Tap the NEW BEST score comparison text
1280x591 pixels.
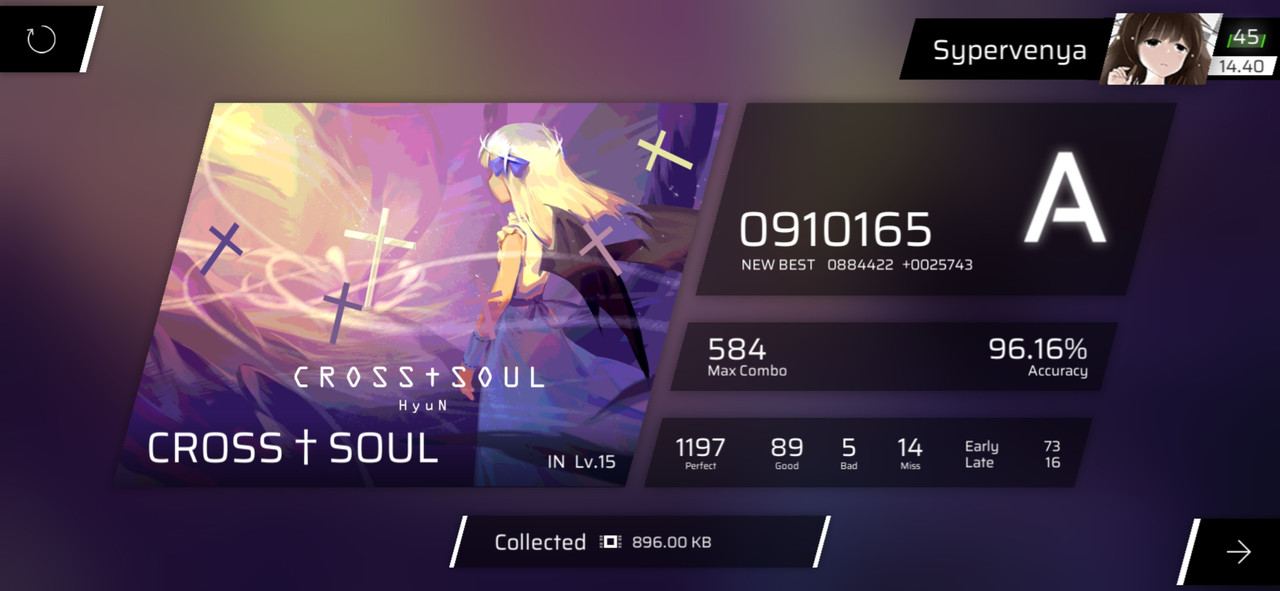pyautogui.click(x=857, y=265)
